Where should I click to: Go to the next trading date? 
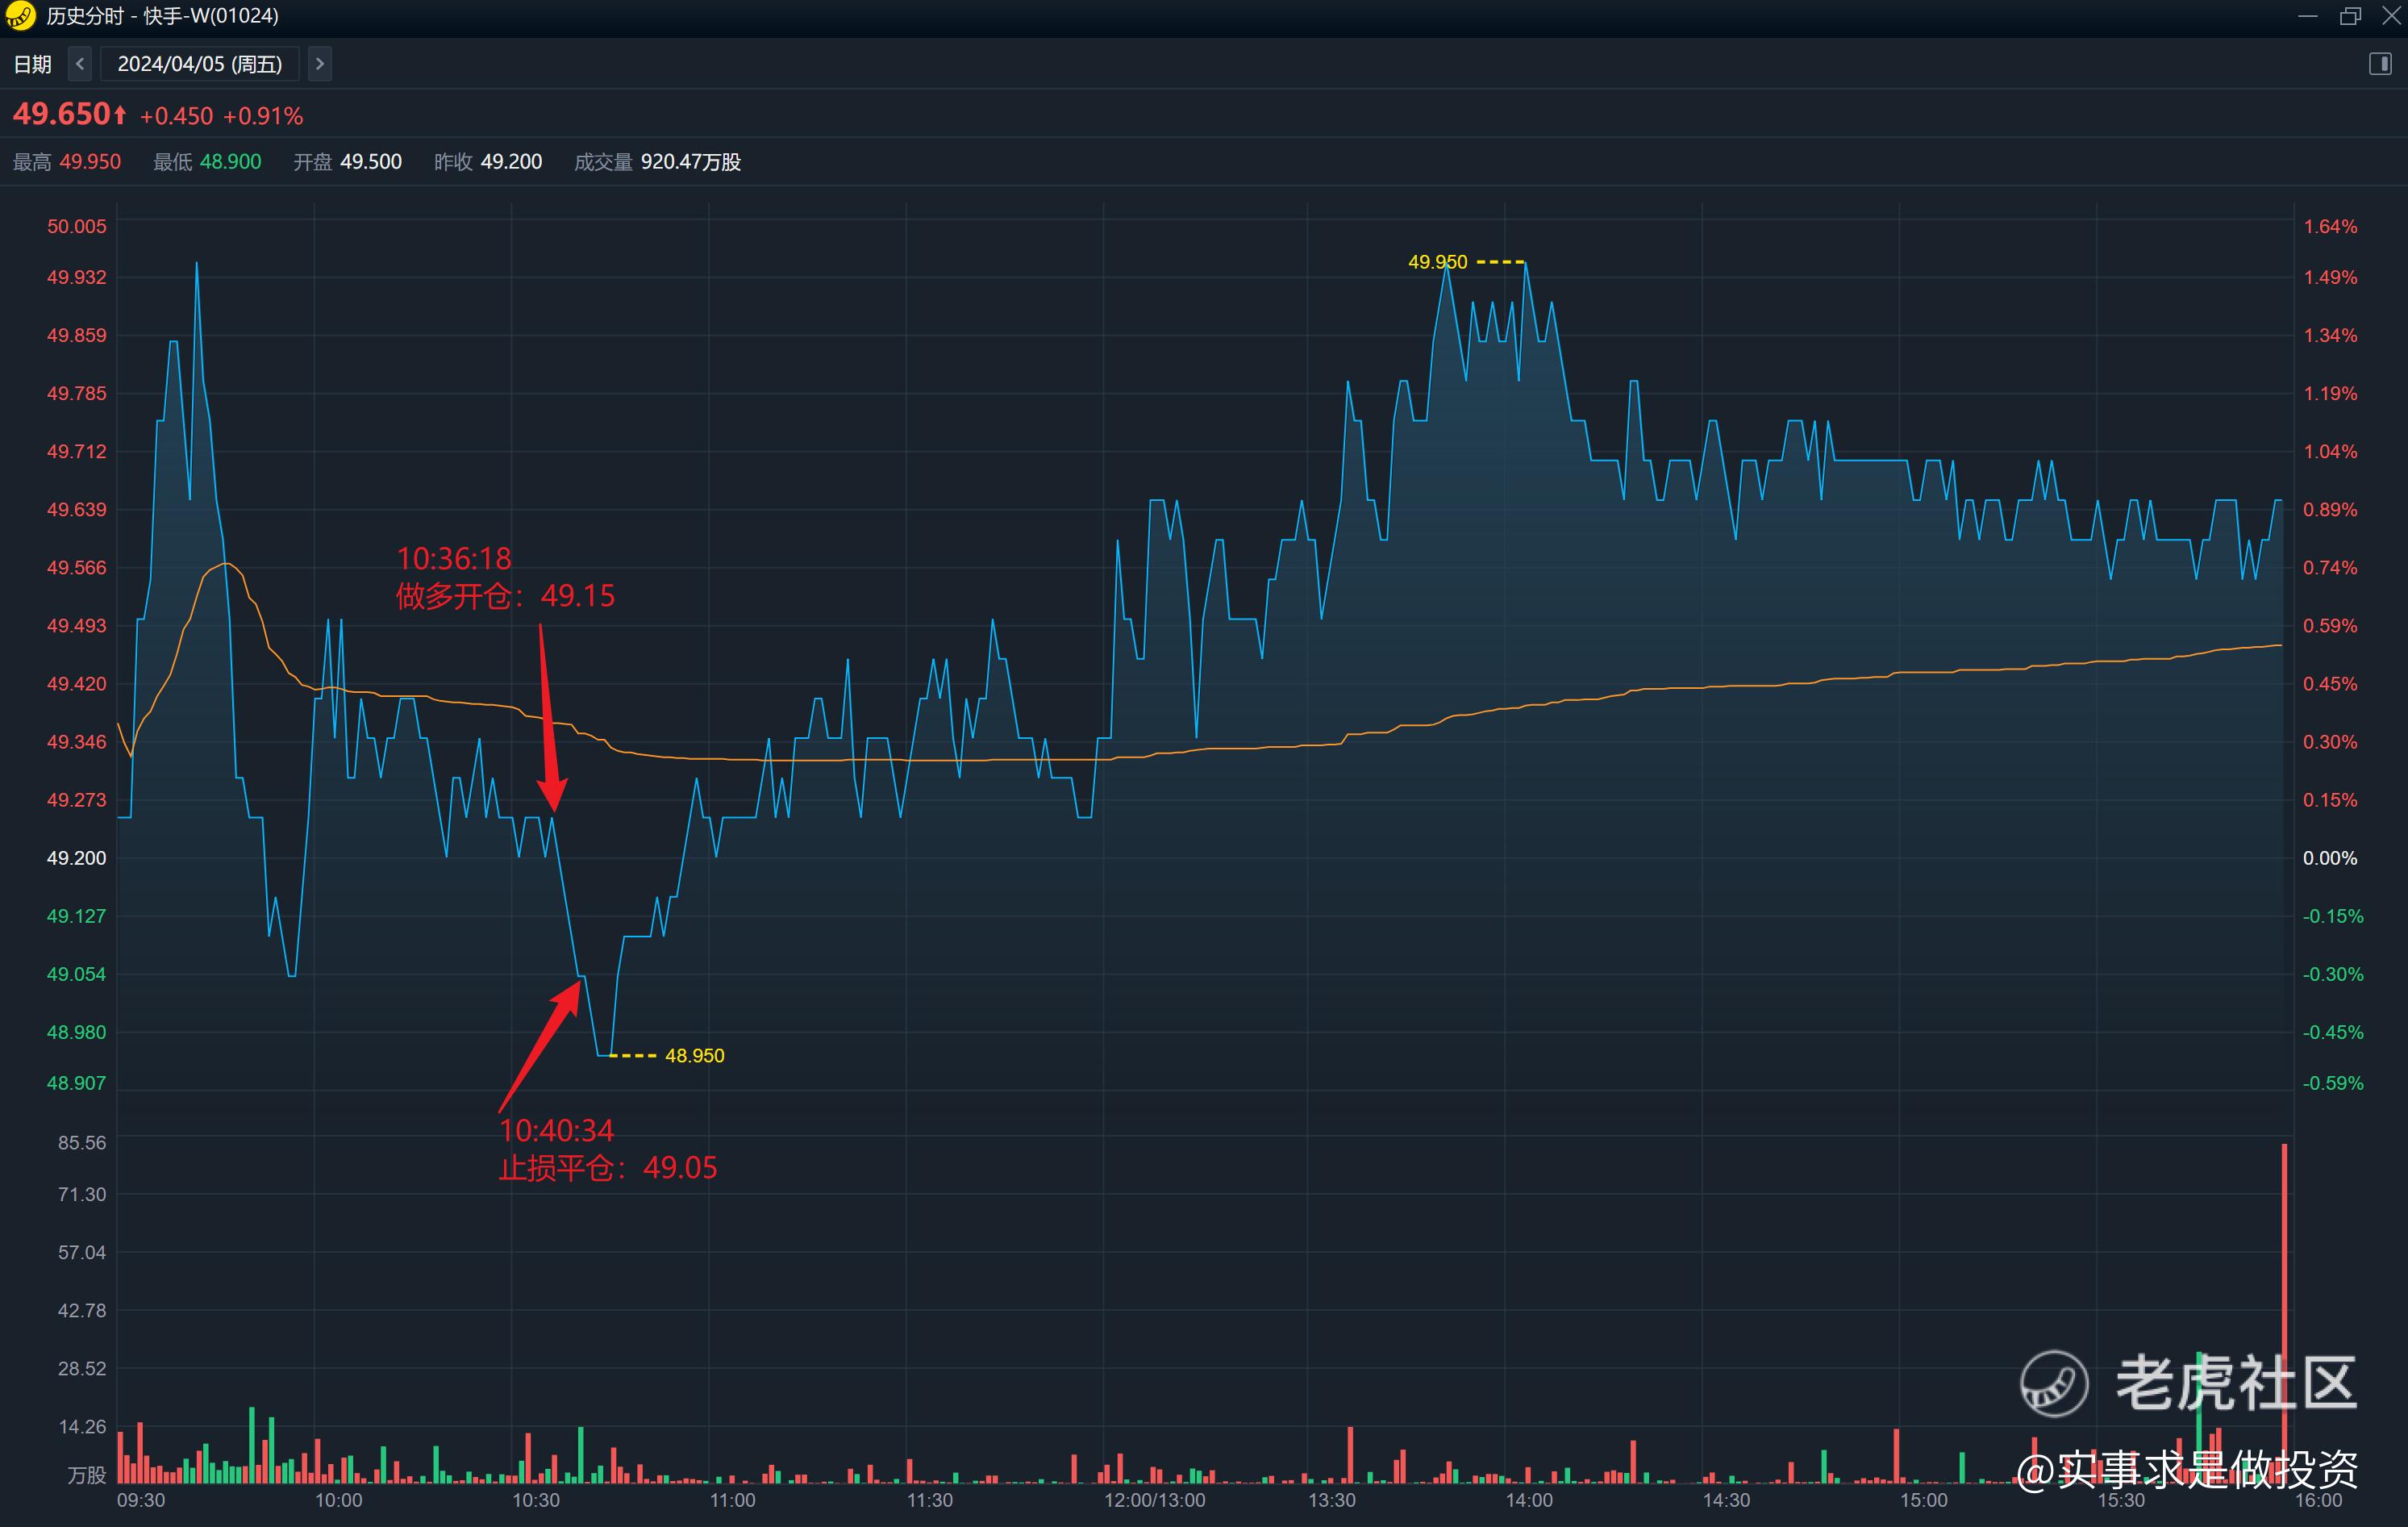click(x=319, y=64)
